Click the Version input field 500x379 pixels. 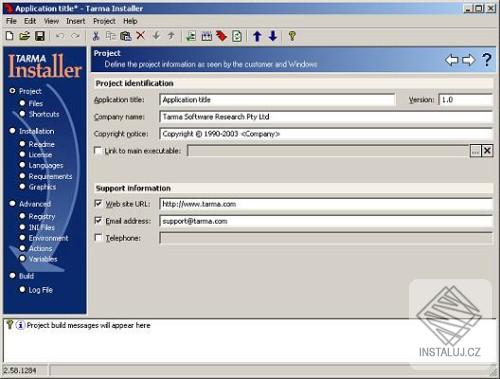[466, 100]
